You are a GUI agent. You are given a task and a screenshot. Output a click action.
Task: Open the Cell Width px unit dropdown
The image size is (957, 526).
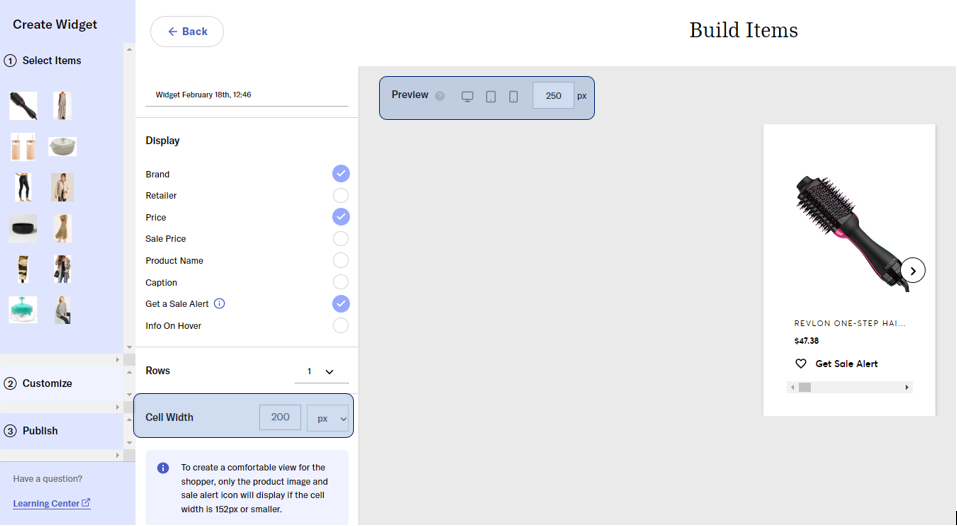[x=328, y=418]
